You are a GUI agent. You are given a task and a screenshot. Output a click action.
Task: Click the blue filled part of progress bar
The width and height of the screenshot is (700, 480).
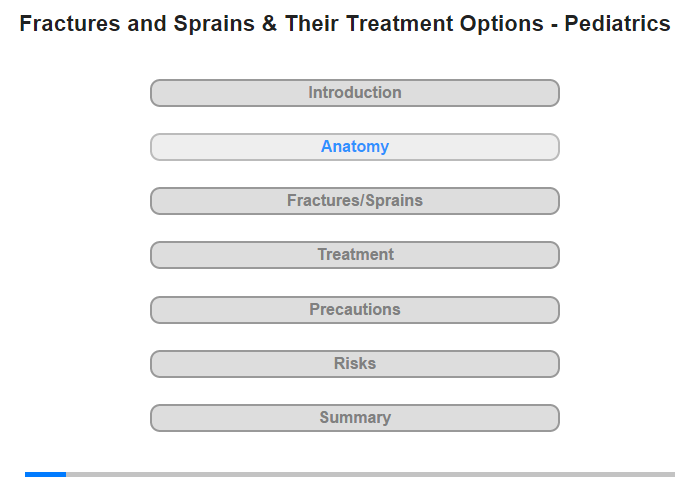pos(46,474)
